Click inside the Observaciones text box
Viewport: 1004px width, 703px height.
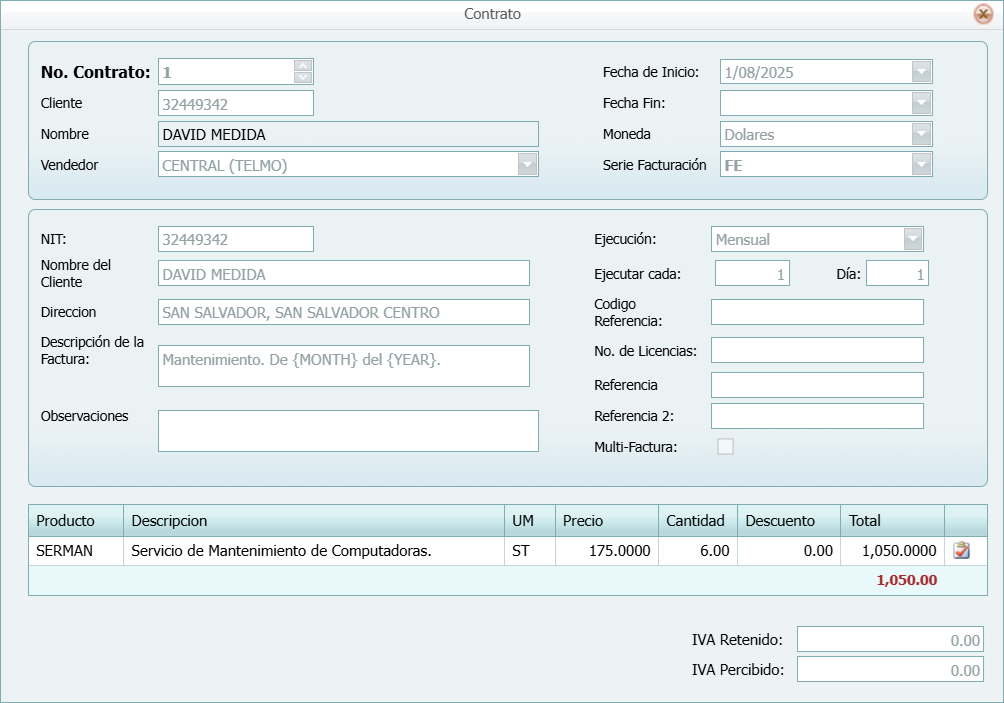[347, 430]
